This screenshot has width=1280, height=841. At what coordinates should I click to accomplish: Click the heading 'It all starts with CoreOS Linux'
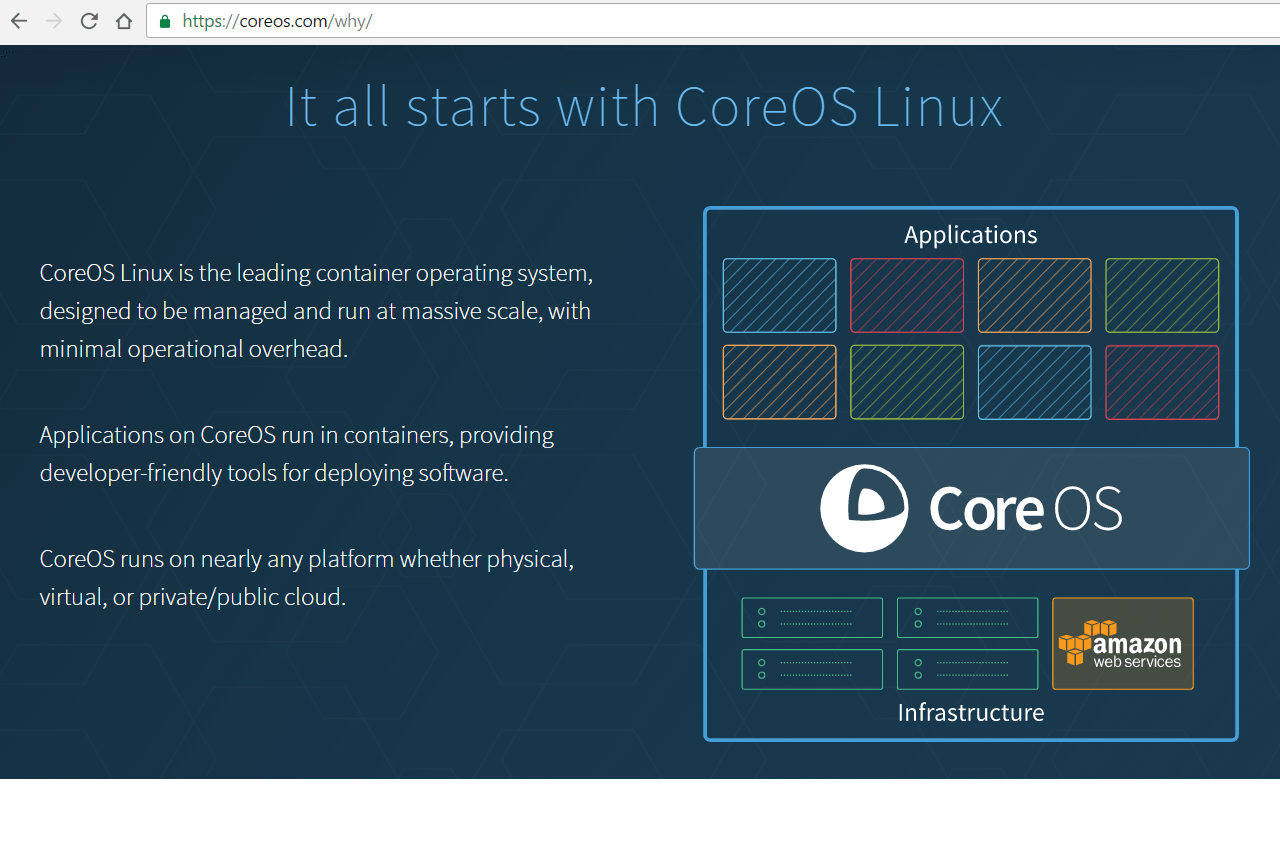click(x=643, y=107)
